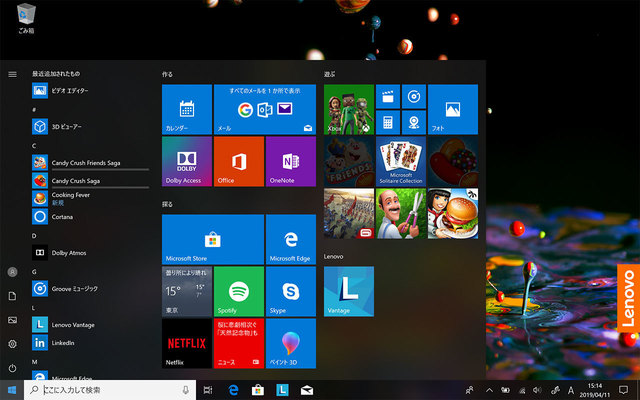Open the Groove Music small tile
640x400 pixels.
click(x=414, y=97)
